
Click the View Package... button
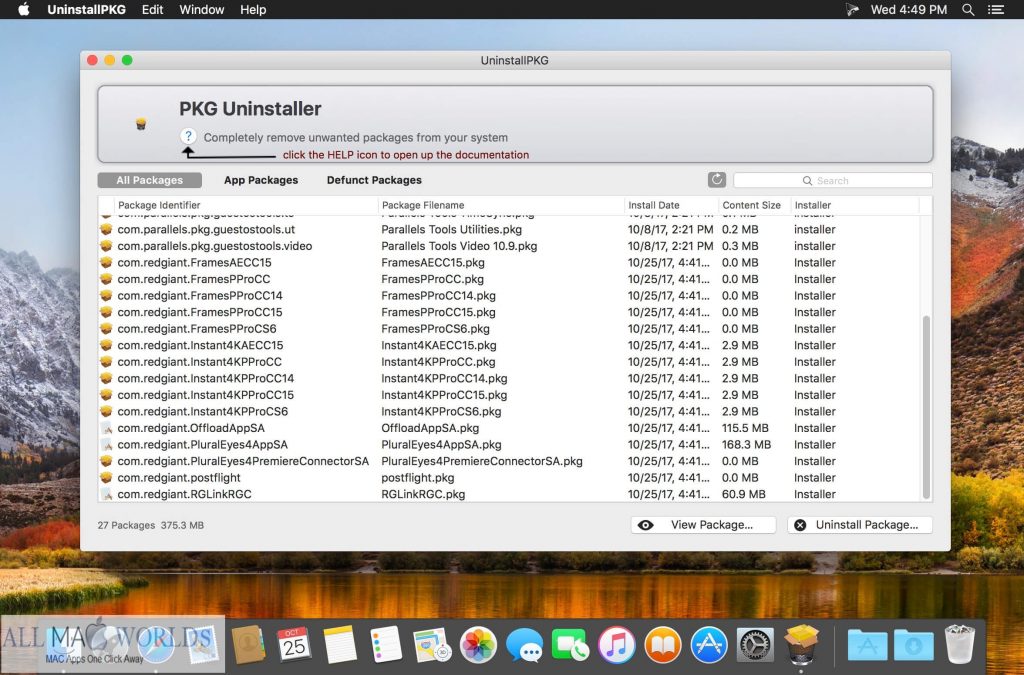click(703, 525)
